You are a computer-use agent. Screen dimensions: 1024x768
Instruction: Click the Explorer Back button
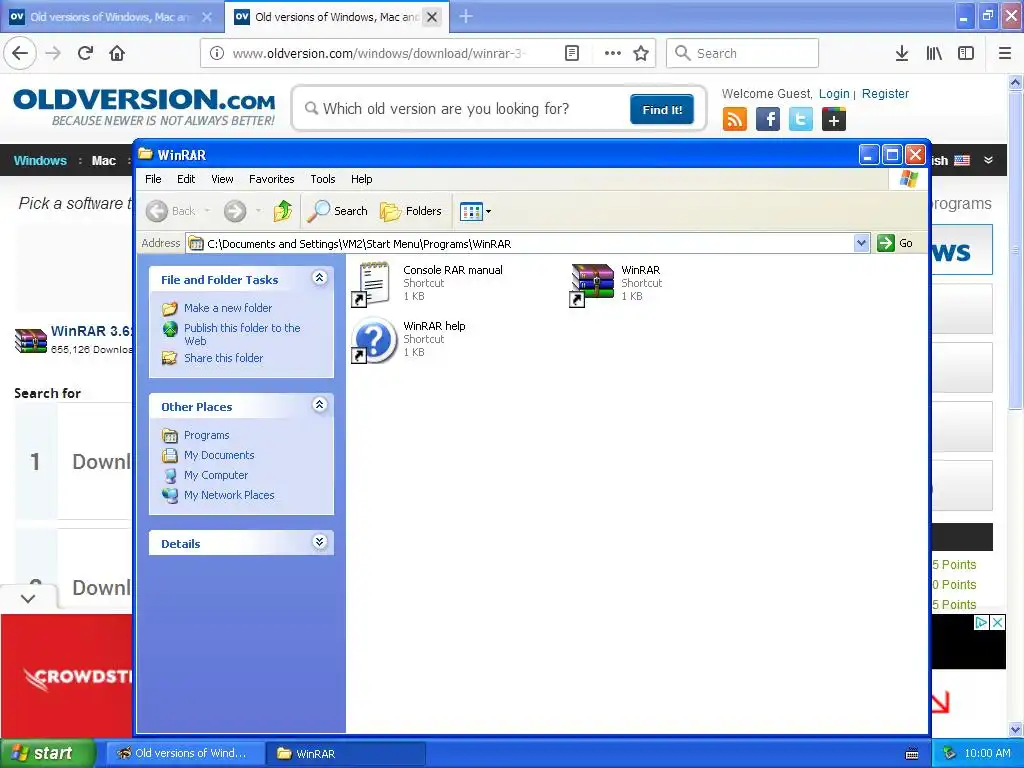pos(170,211)
